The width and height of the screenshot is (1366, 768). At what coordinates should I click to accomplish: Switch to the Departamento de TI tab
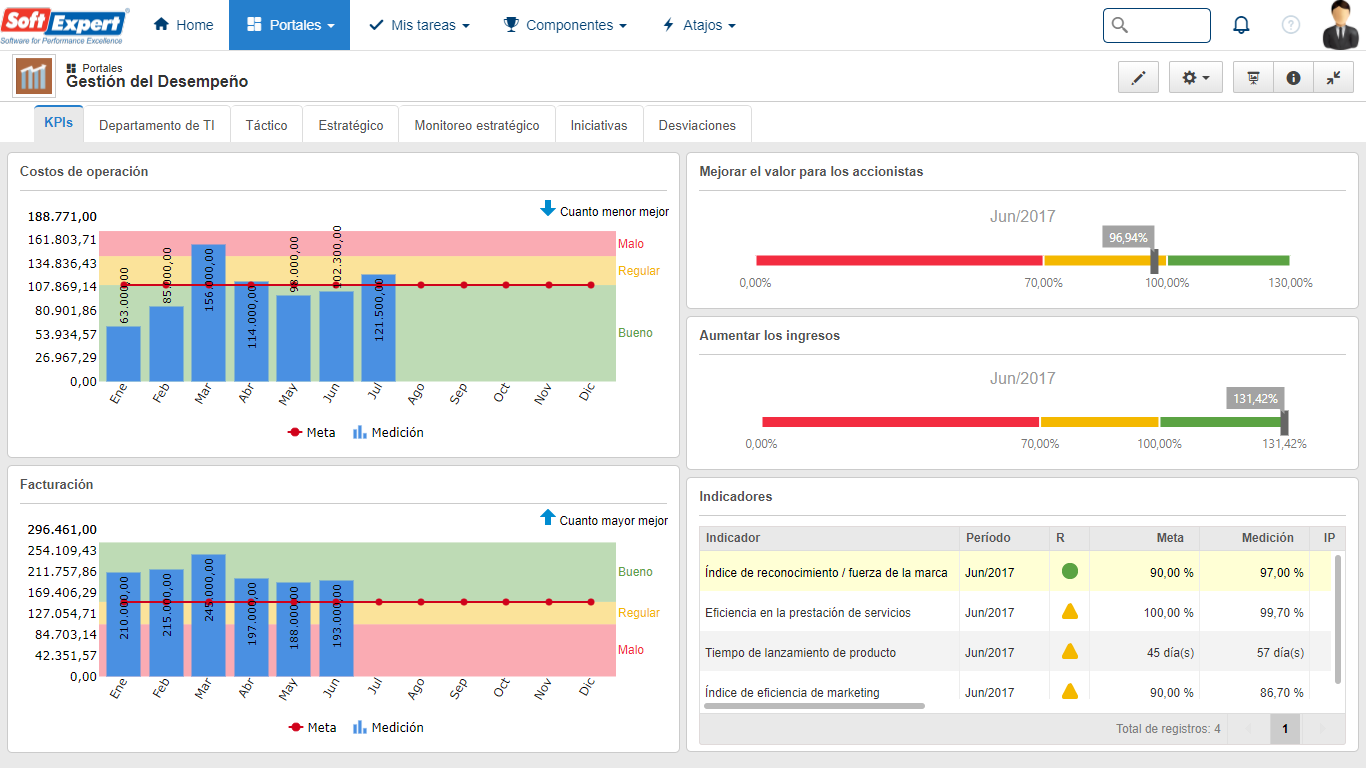click(157, 125)
